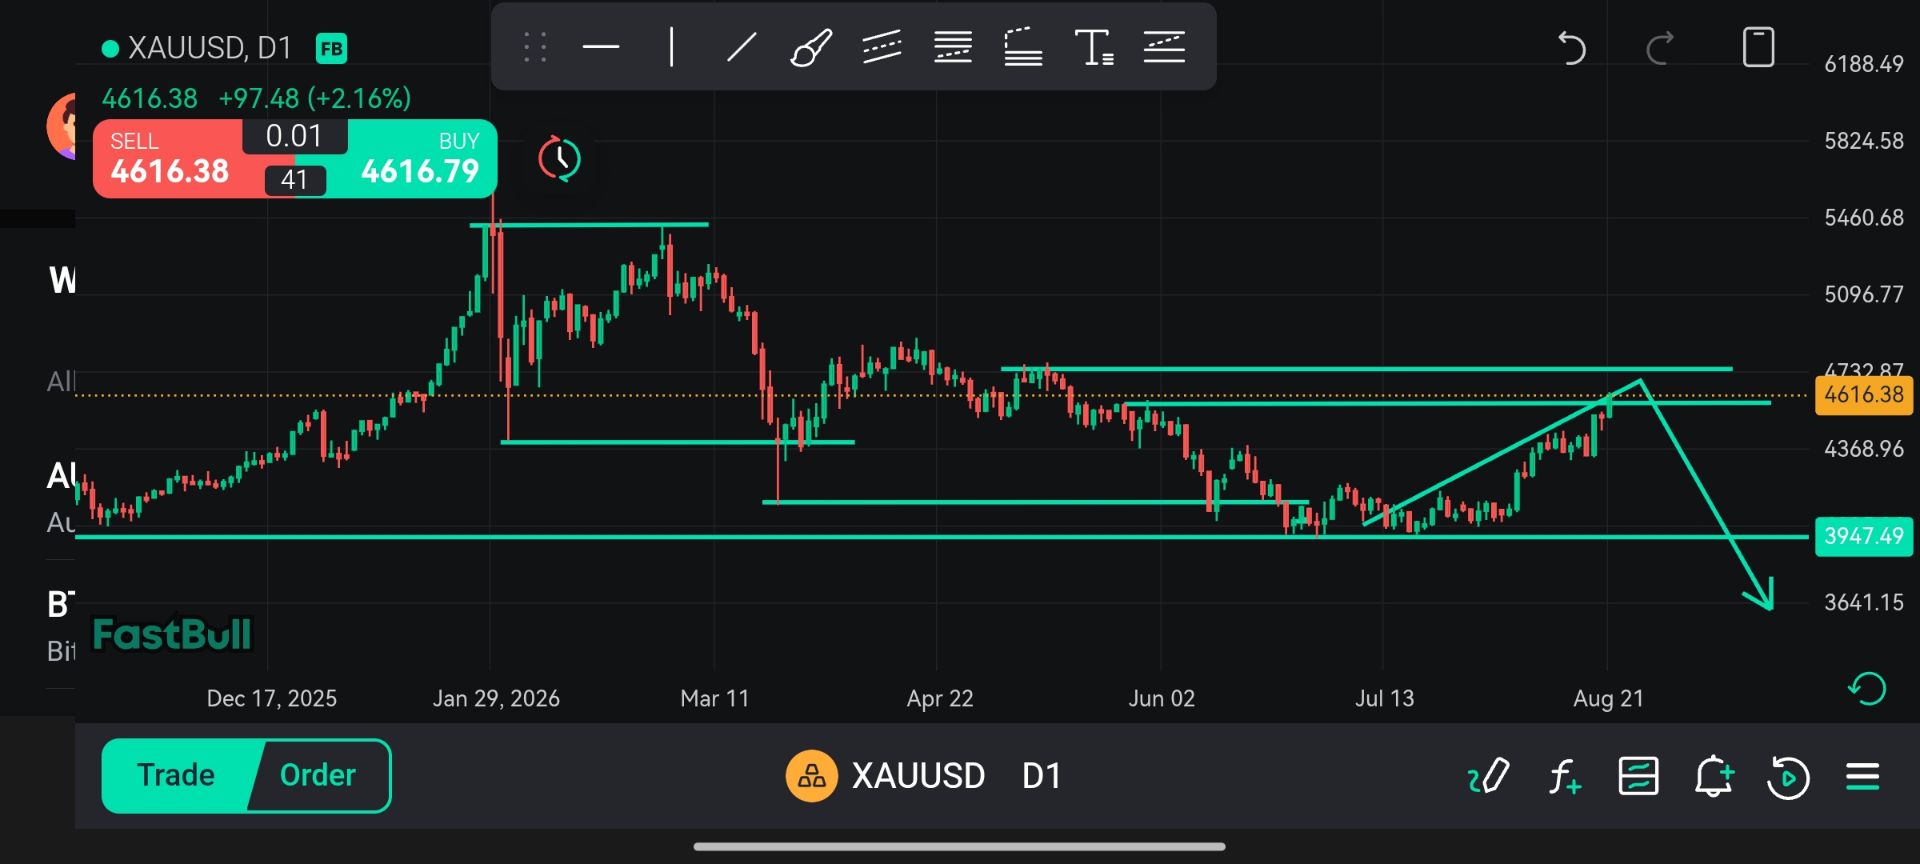Tap BUY at 4616.79

click(420, 159)
